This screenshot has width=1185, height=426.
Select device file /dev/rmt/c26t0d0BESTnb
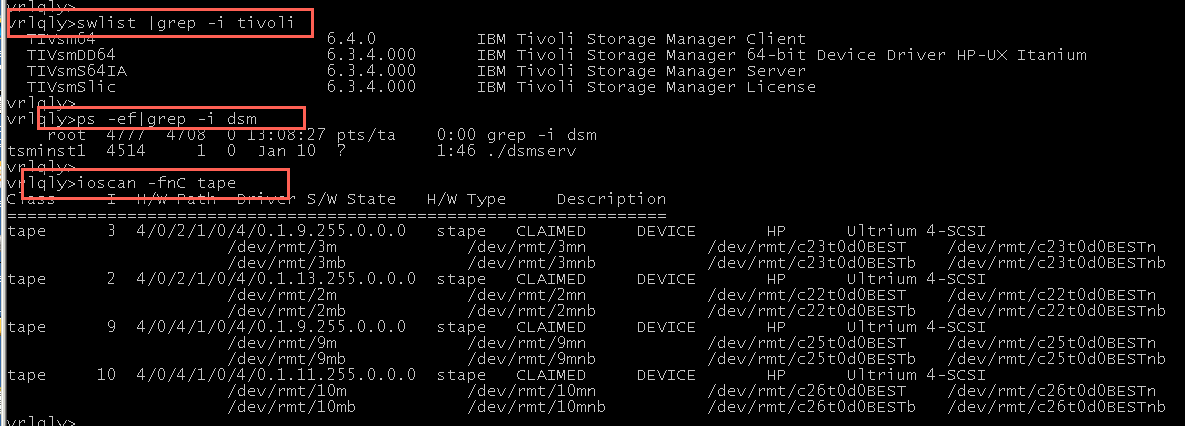click(1056, 407)
